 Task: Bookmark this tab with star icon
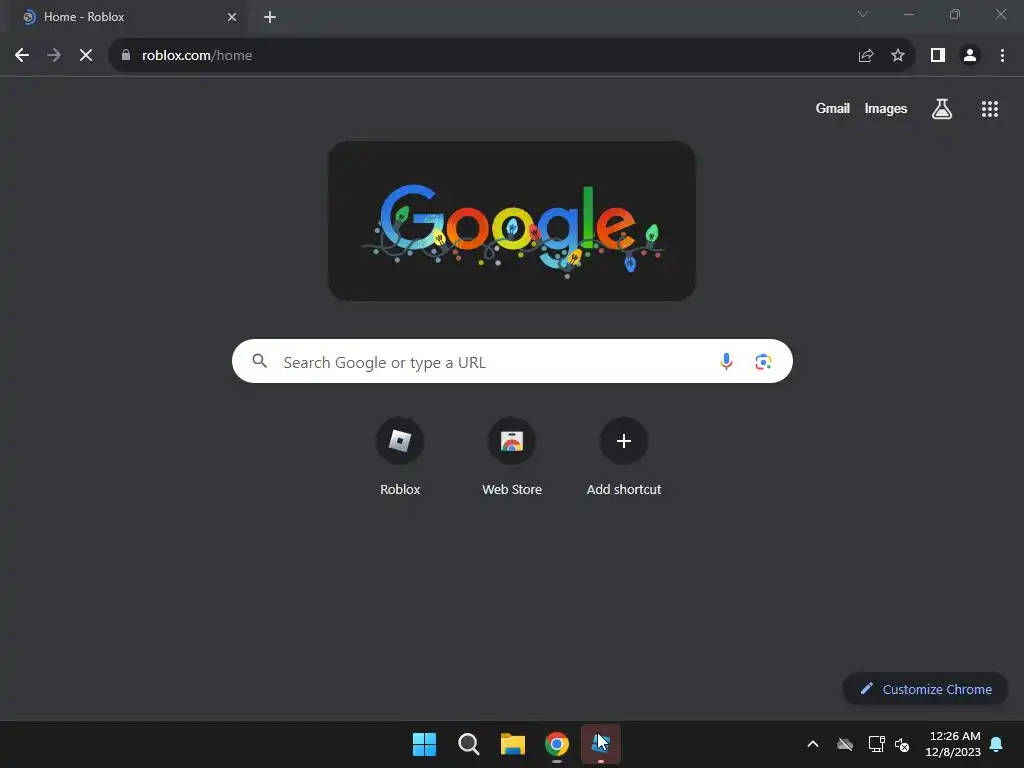pyautogui.click(x=898, y=56)
